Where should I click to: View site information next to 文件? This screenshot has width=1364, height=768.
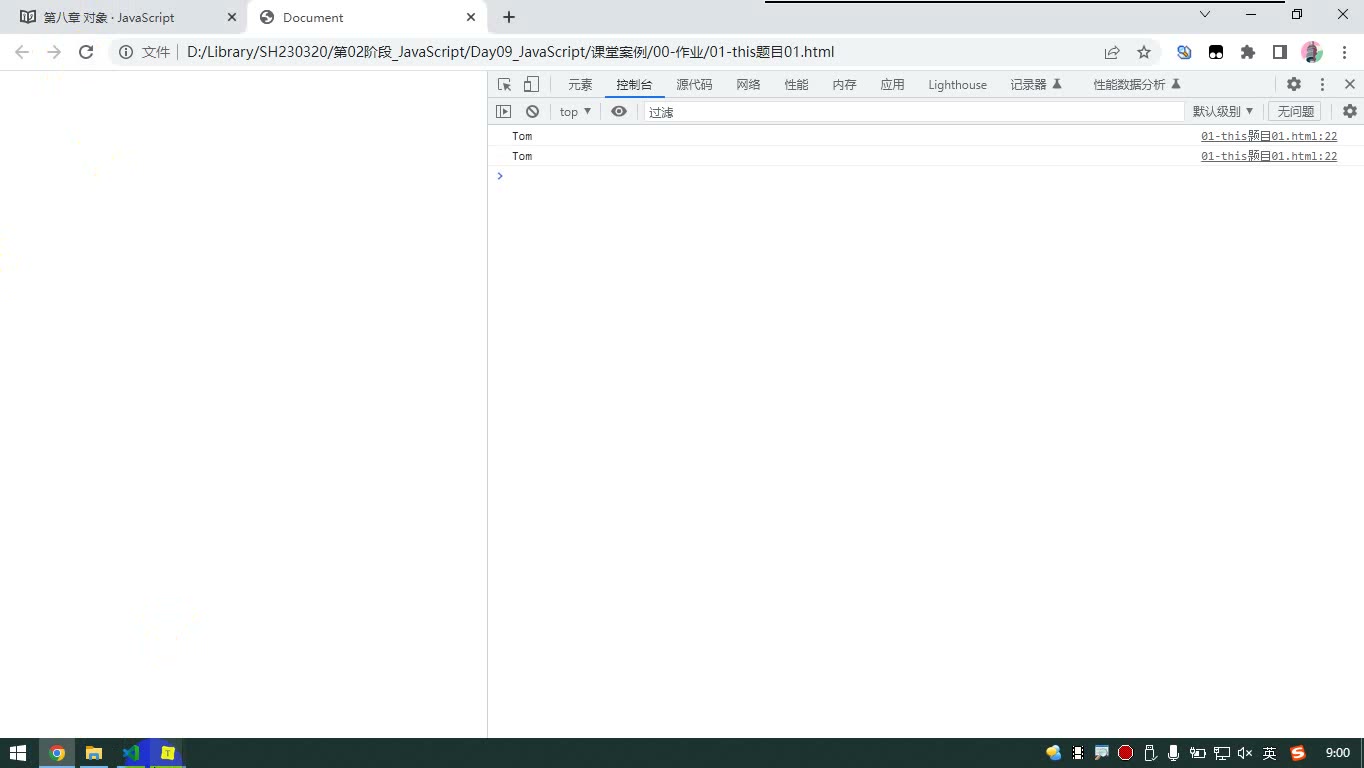coord(126,52)
